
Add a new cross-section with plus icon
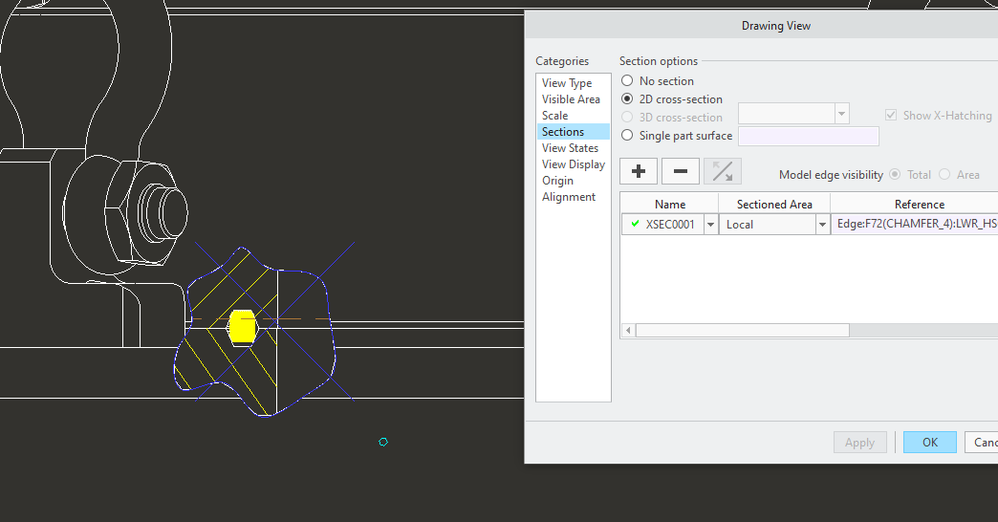pyautogui.click(x=638, y=171)
